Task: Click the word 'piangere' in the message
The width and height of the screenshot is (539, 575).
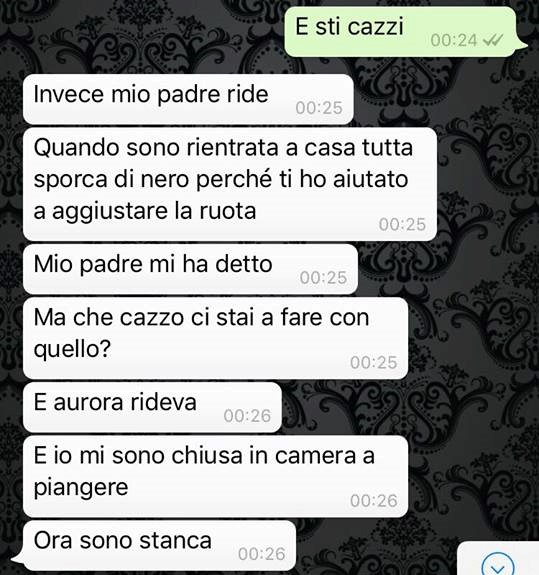Action: (x=81, y=488)
